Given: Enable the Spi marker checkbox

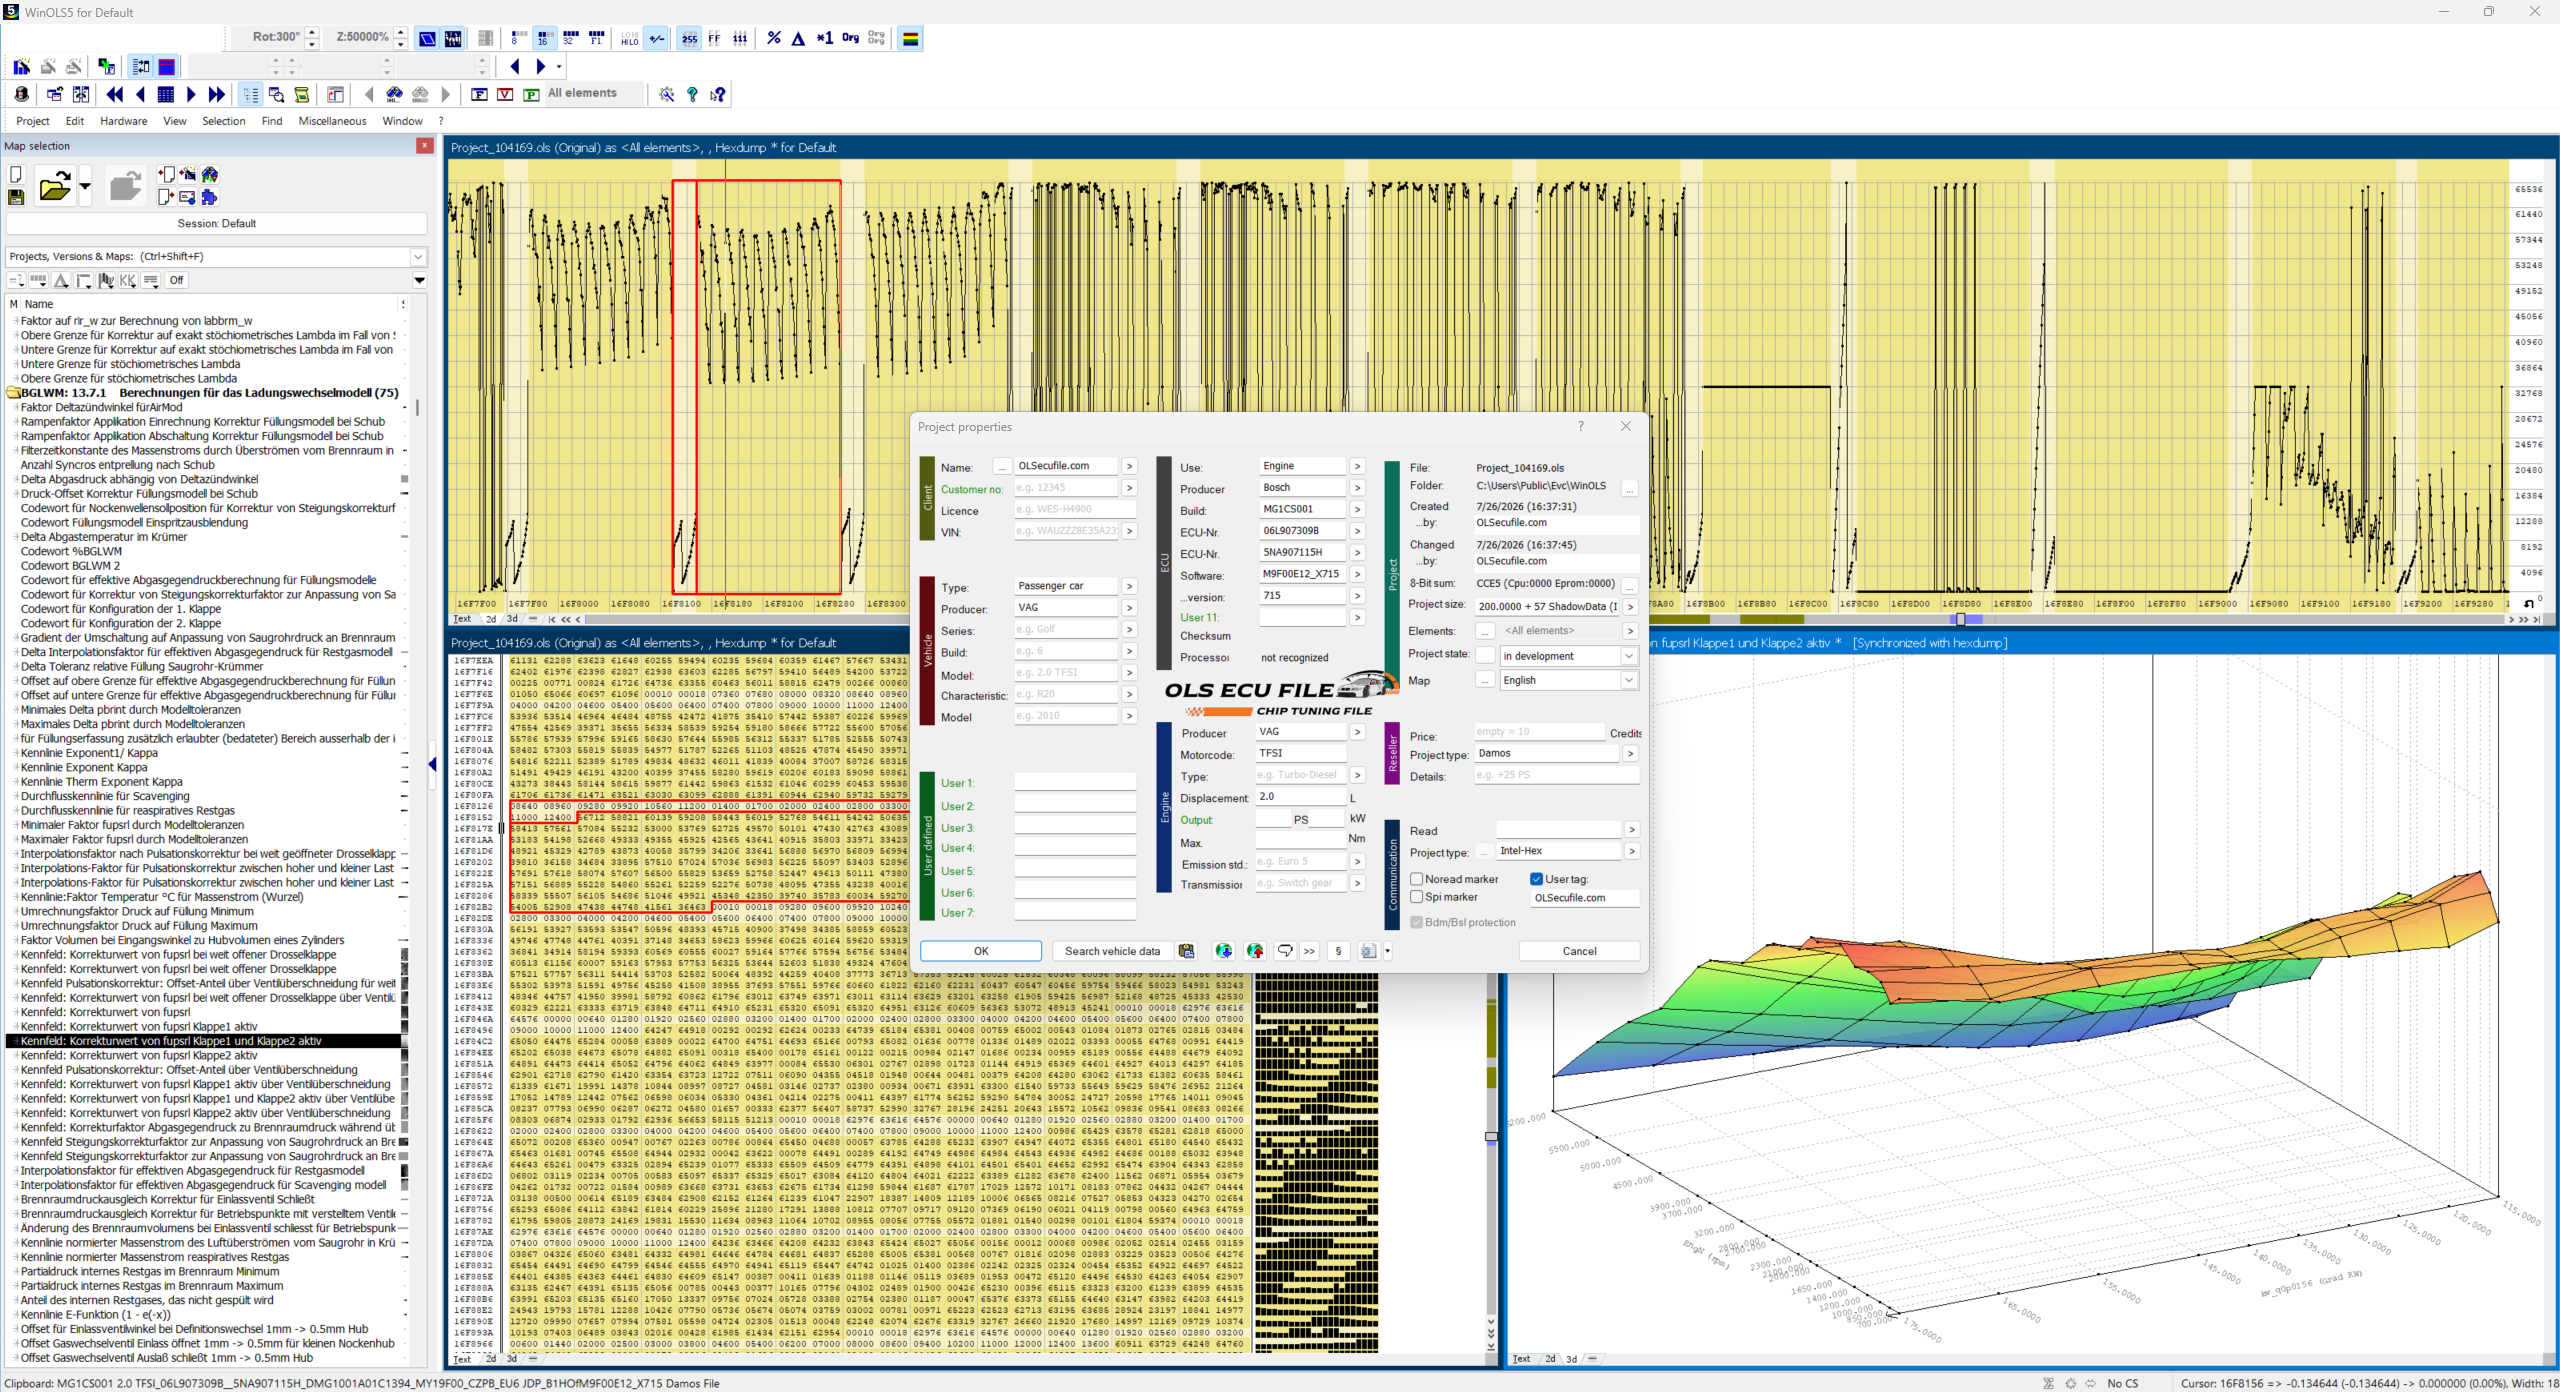Looking at the screenshot, I should [1417, 897].
